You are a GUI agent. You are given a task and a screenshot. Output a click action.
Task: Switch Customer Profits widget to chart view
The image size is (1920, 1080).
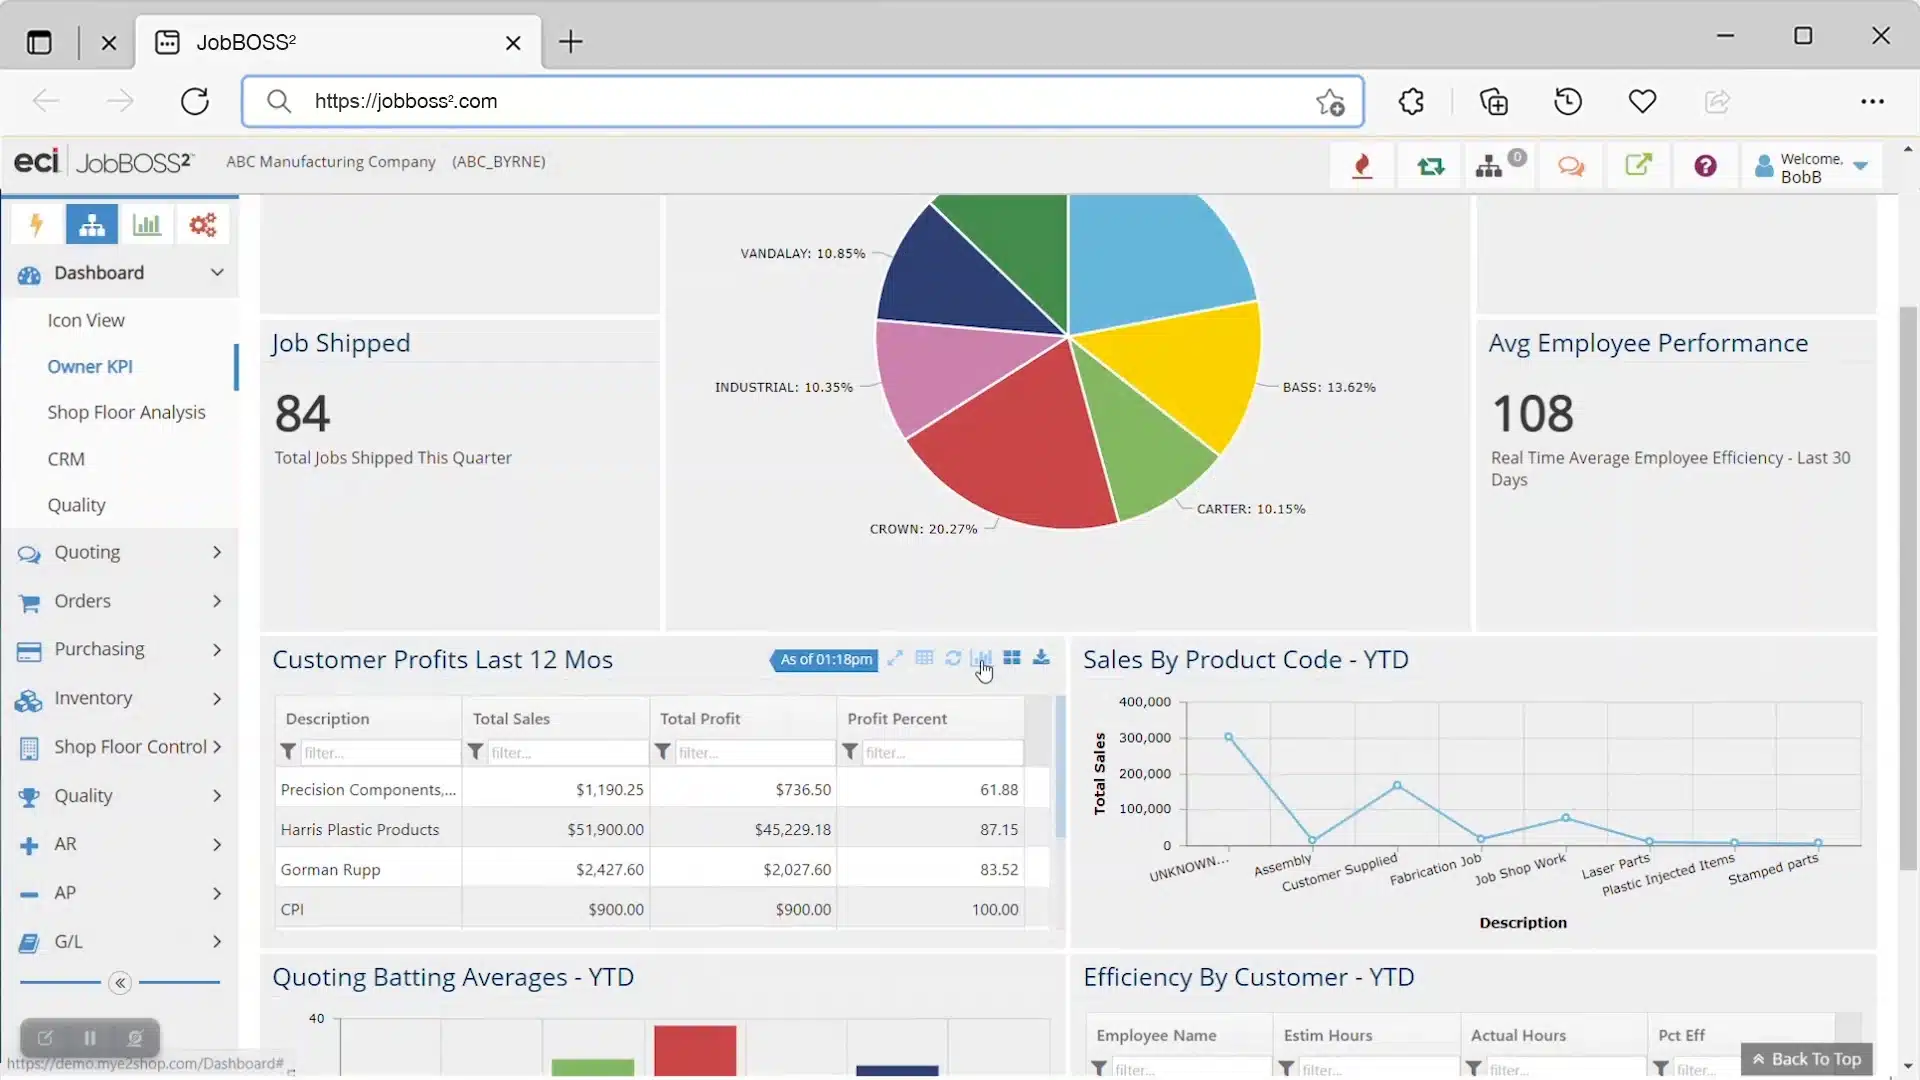[983, 659]
